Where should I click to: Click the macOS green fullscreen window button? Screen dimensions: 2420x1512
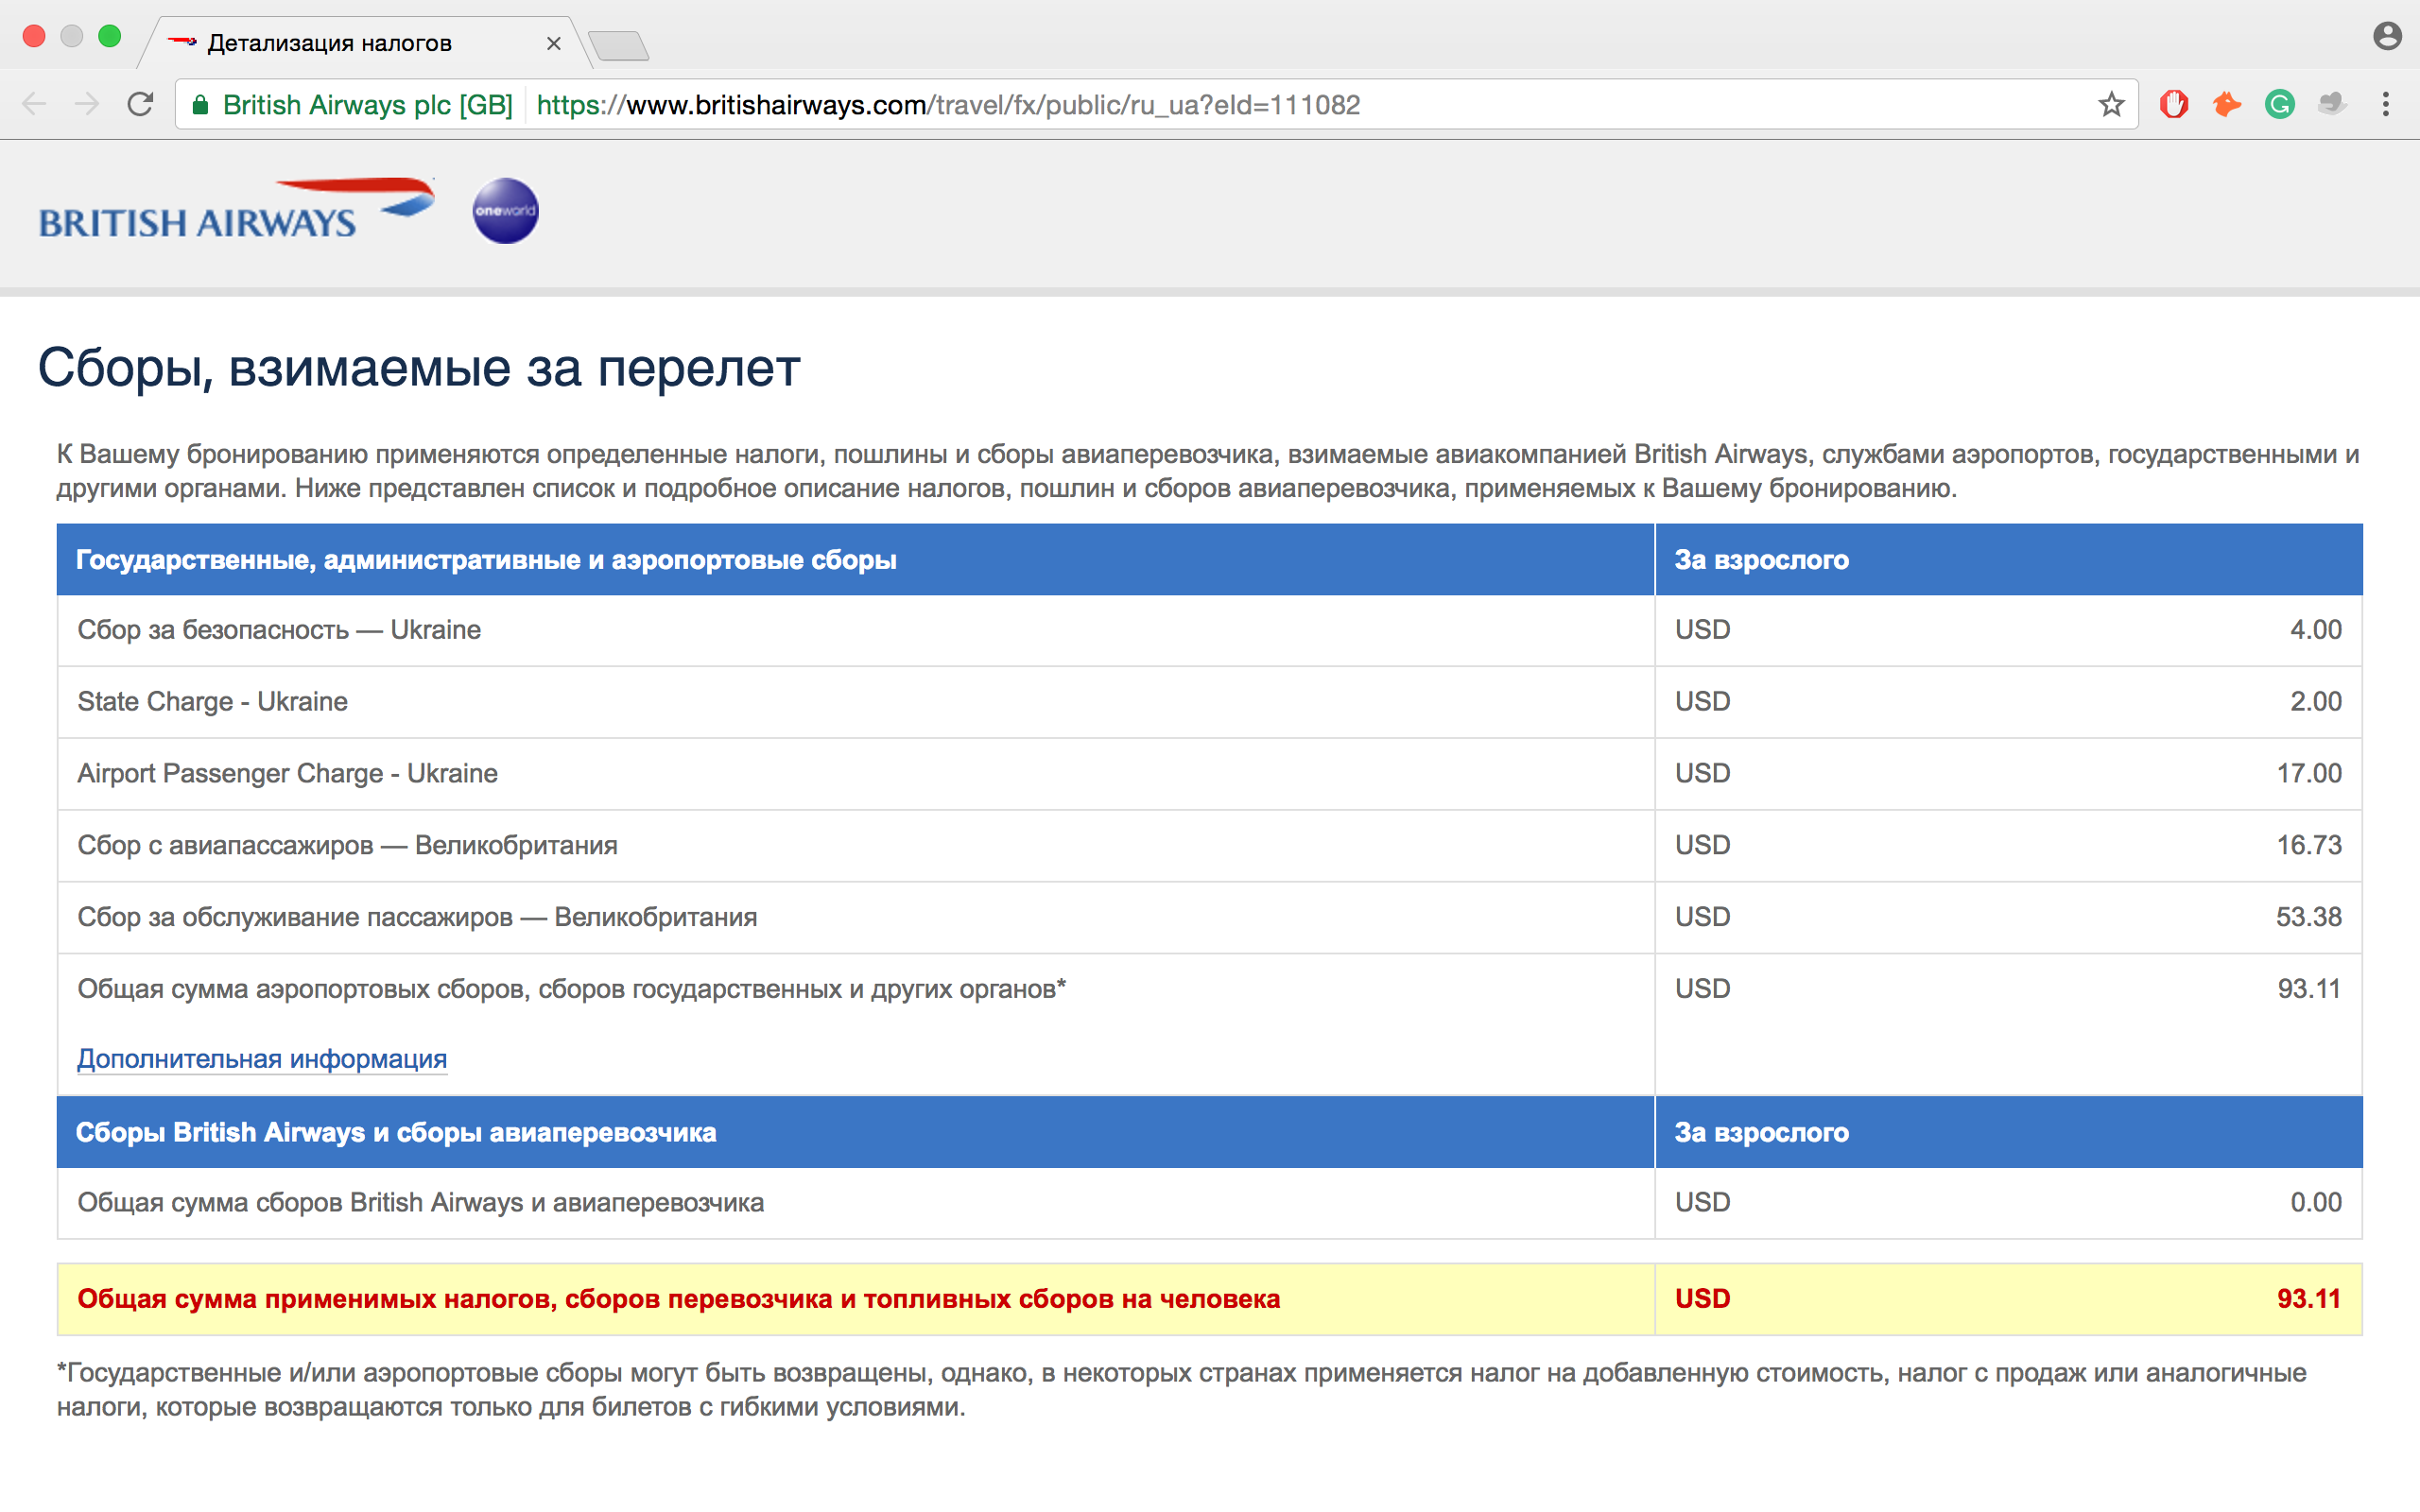[x=110, y=37]
